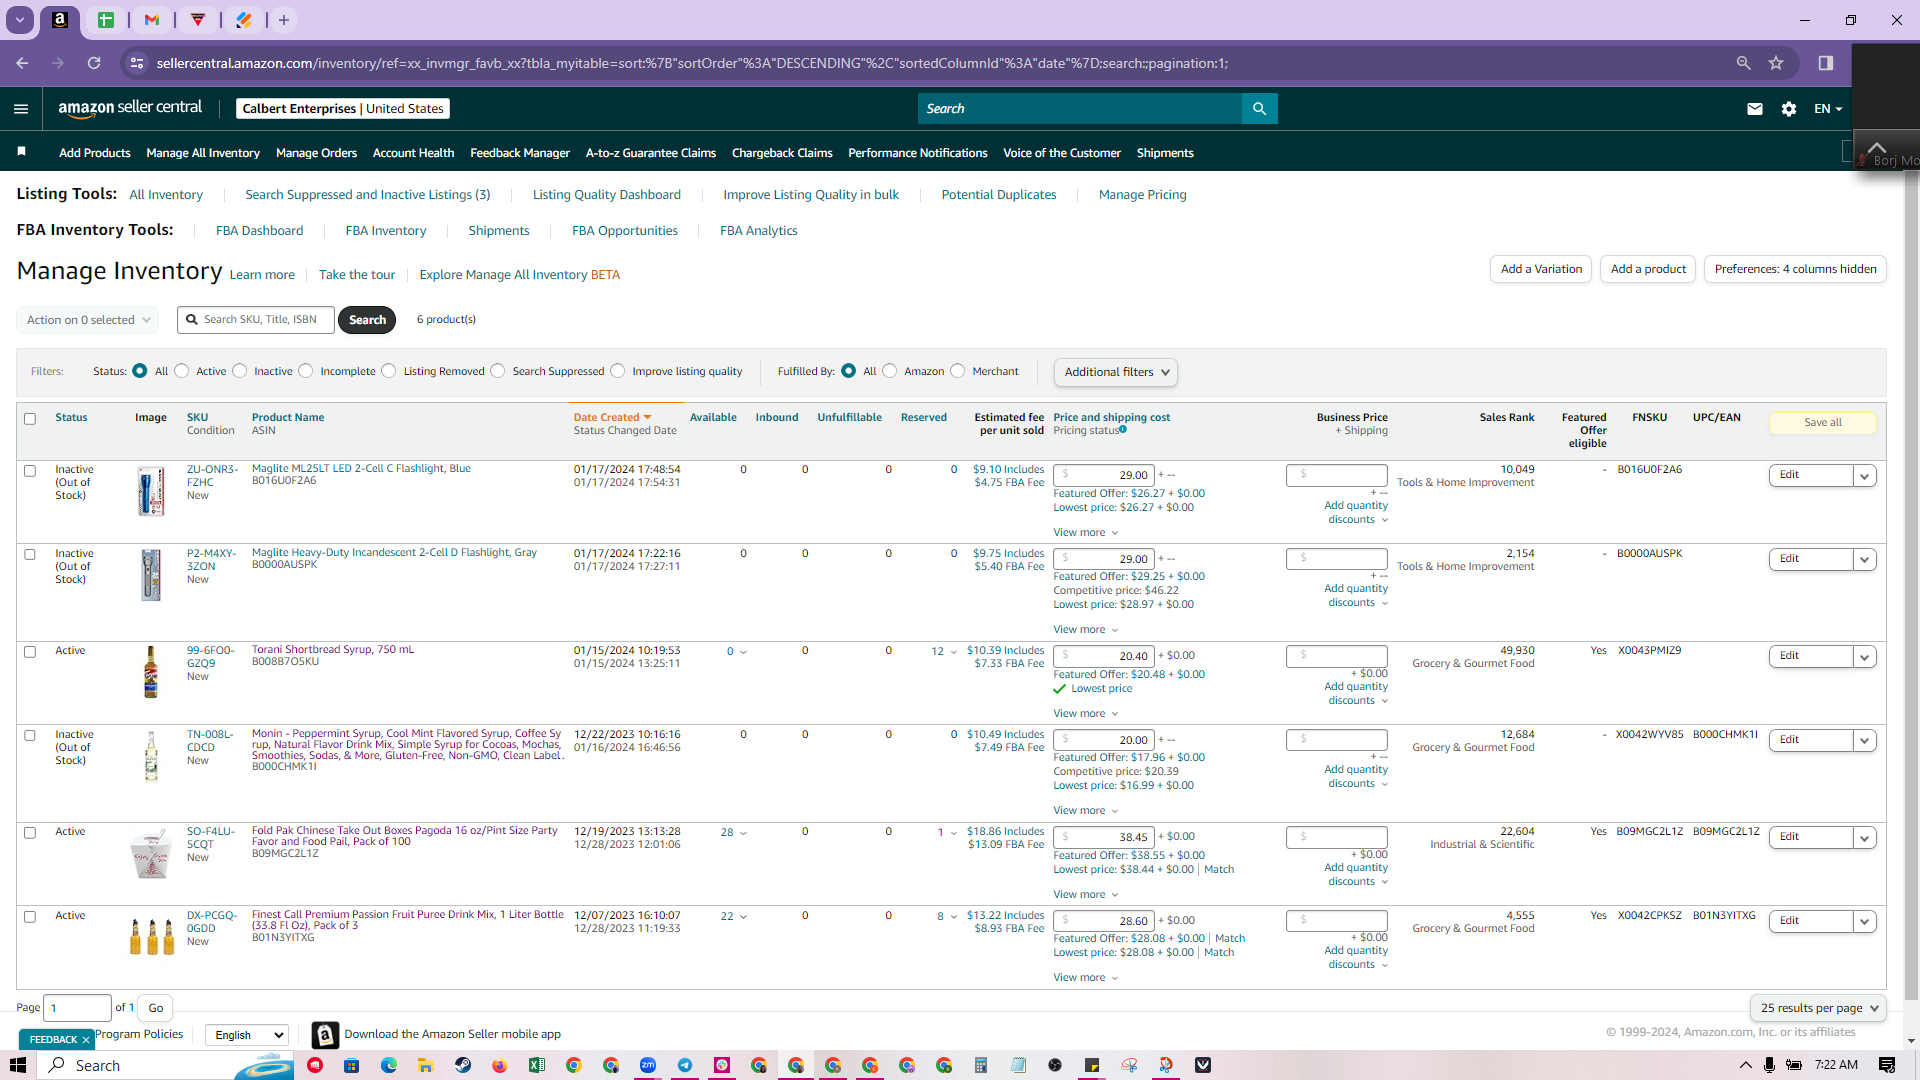Viewport: 1920px width, 1080px height.
Task: Open the Feedback Manager menu item
Action: point(520,153)
